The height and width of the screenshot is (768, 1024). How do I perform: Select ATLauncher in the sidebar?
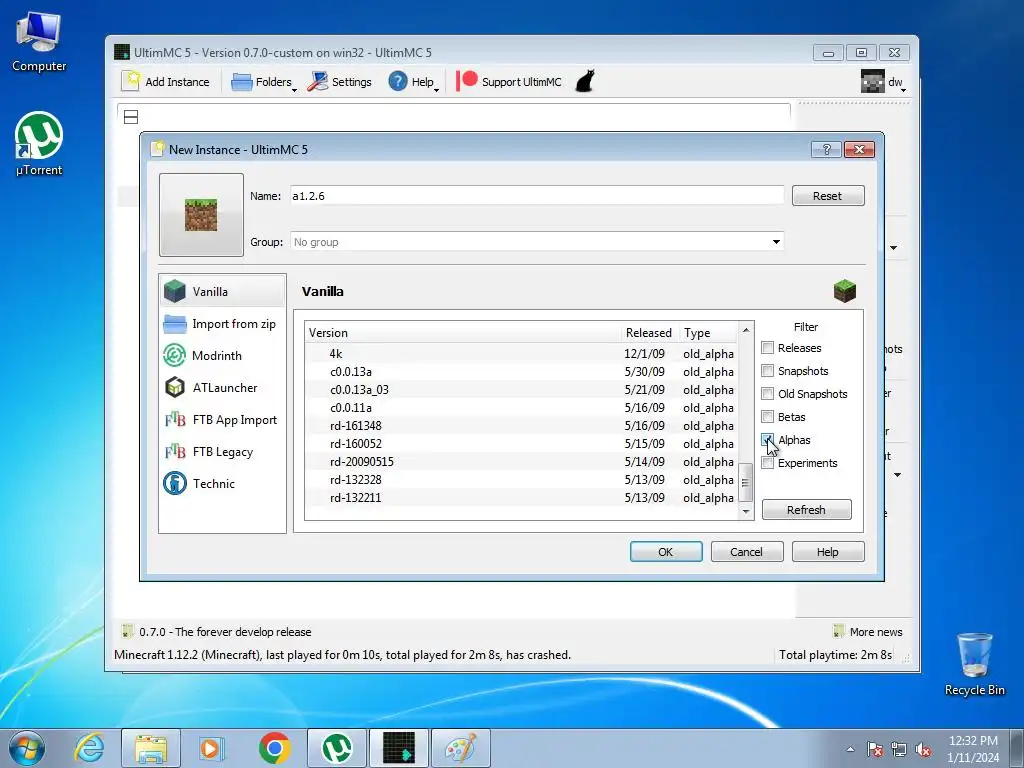[223, 388]
